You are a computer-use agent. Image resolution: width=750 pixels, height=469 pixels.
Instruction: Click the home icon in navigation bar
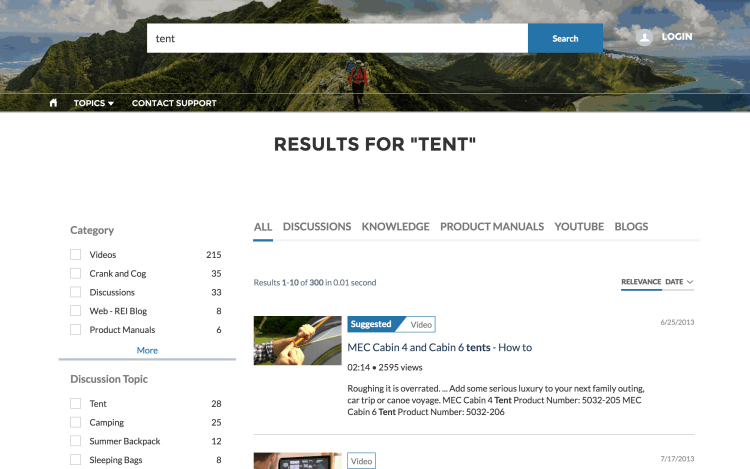(53, 103)
